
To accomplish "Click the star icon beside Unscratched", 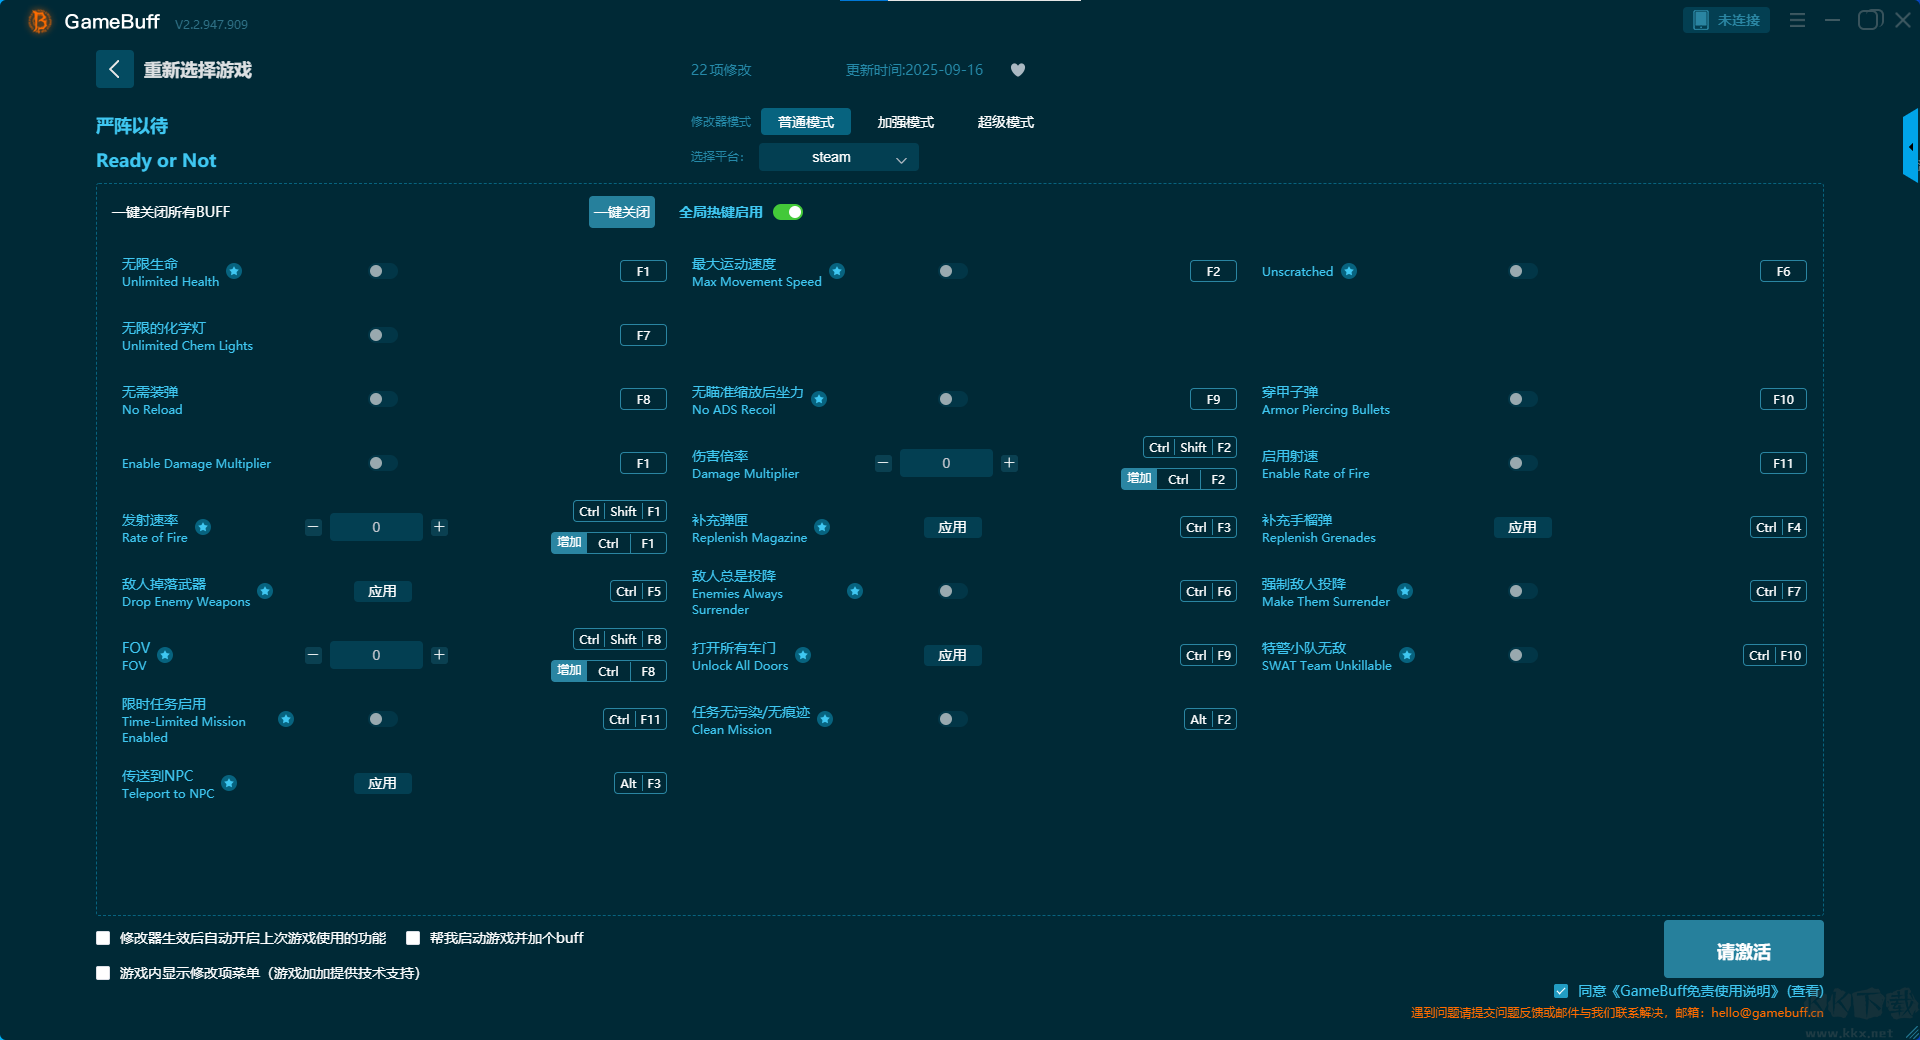I will 1349,271.
